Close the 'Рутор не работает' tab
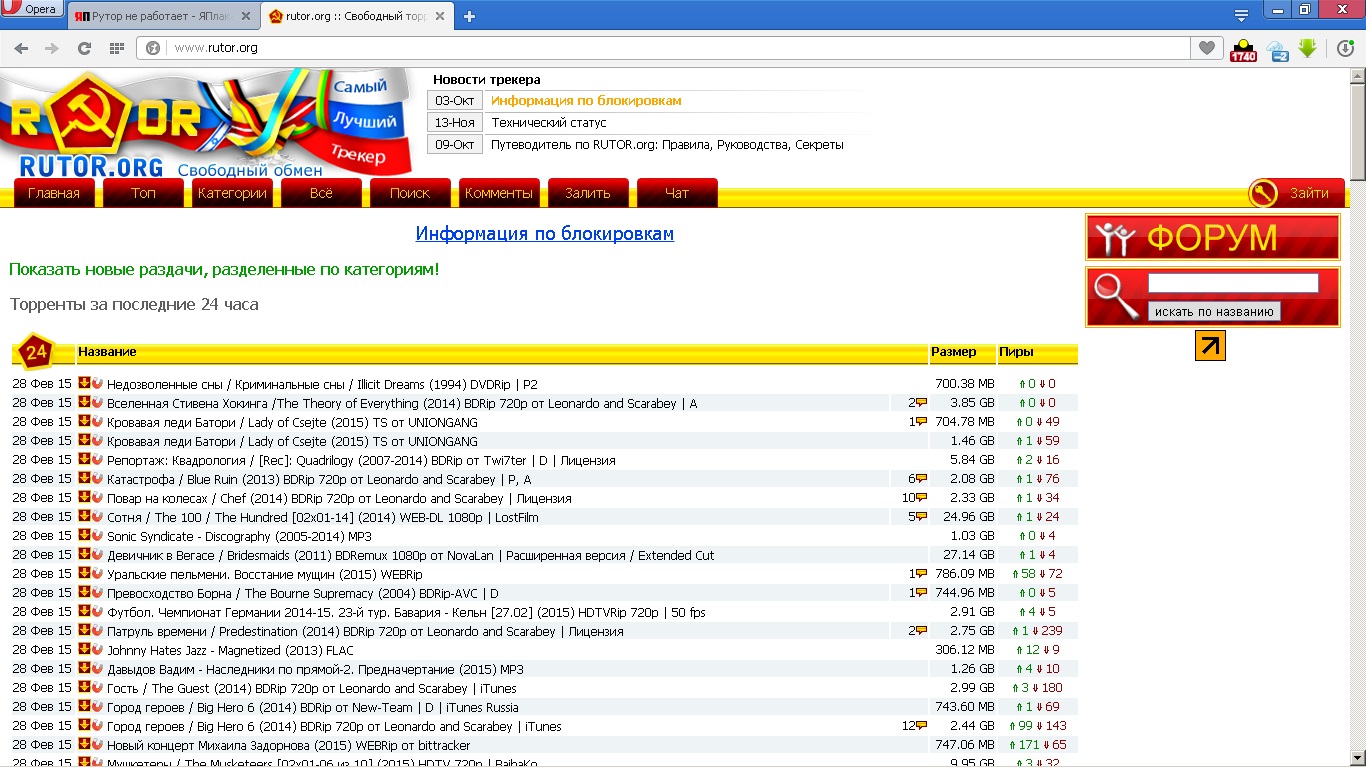This screenshot has width=1366, height=768. click(x=246, y=16)
